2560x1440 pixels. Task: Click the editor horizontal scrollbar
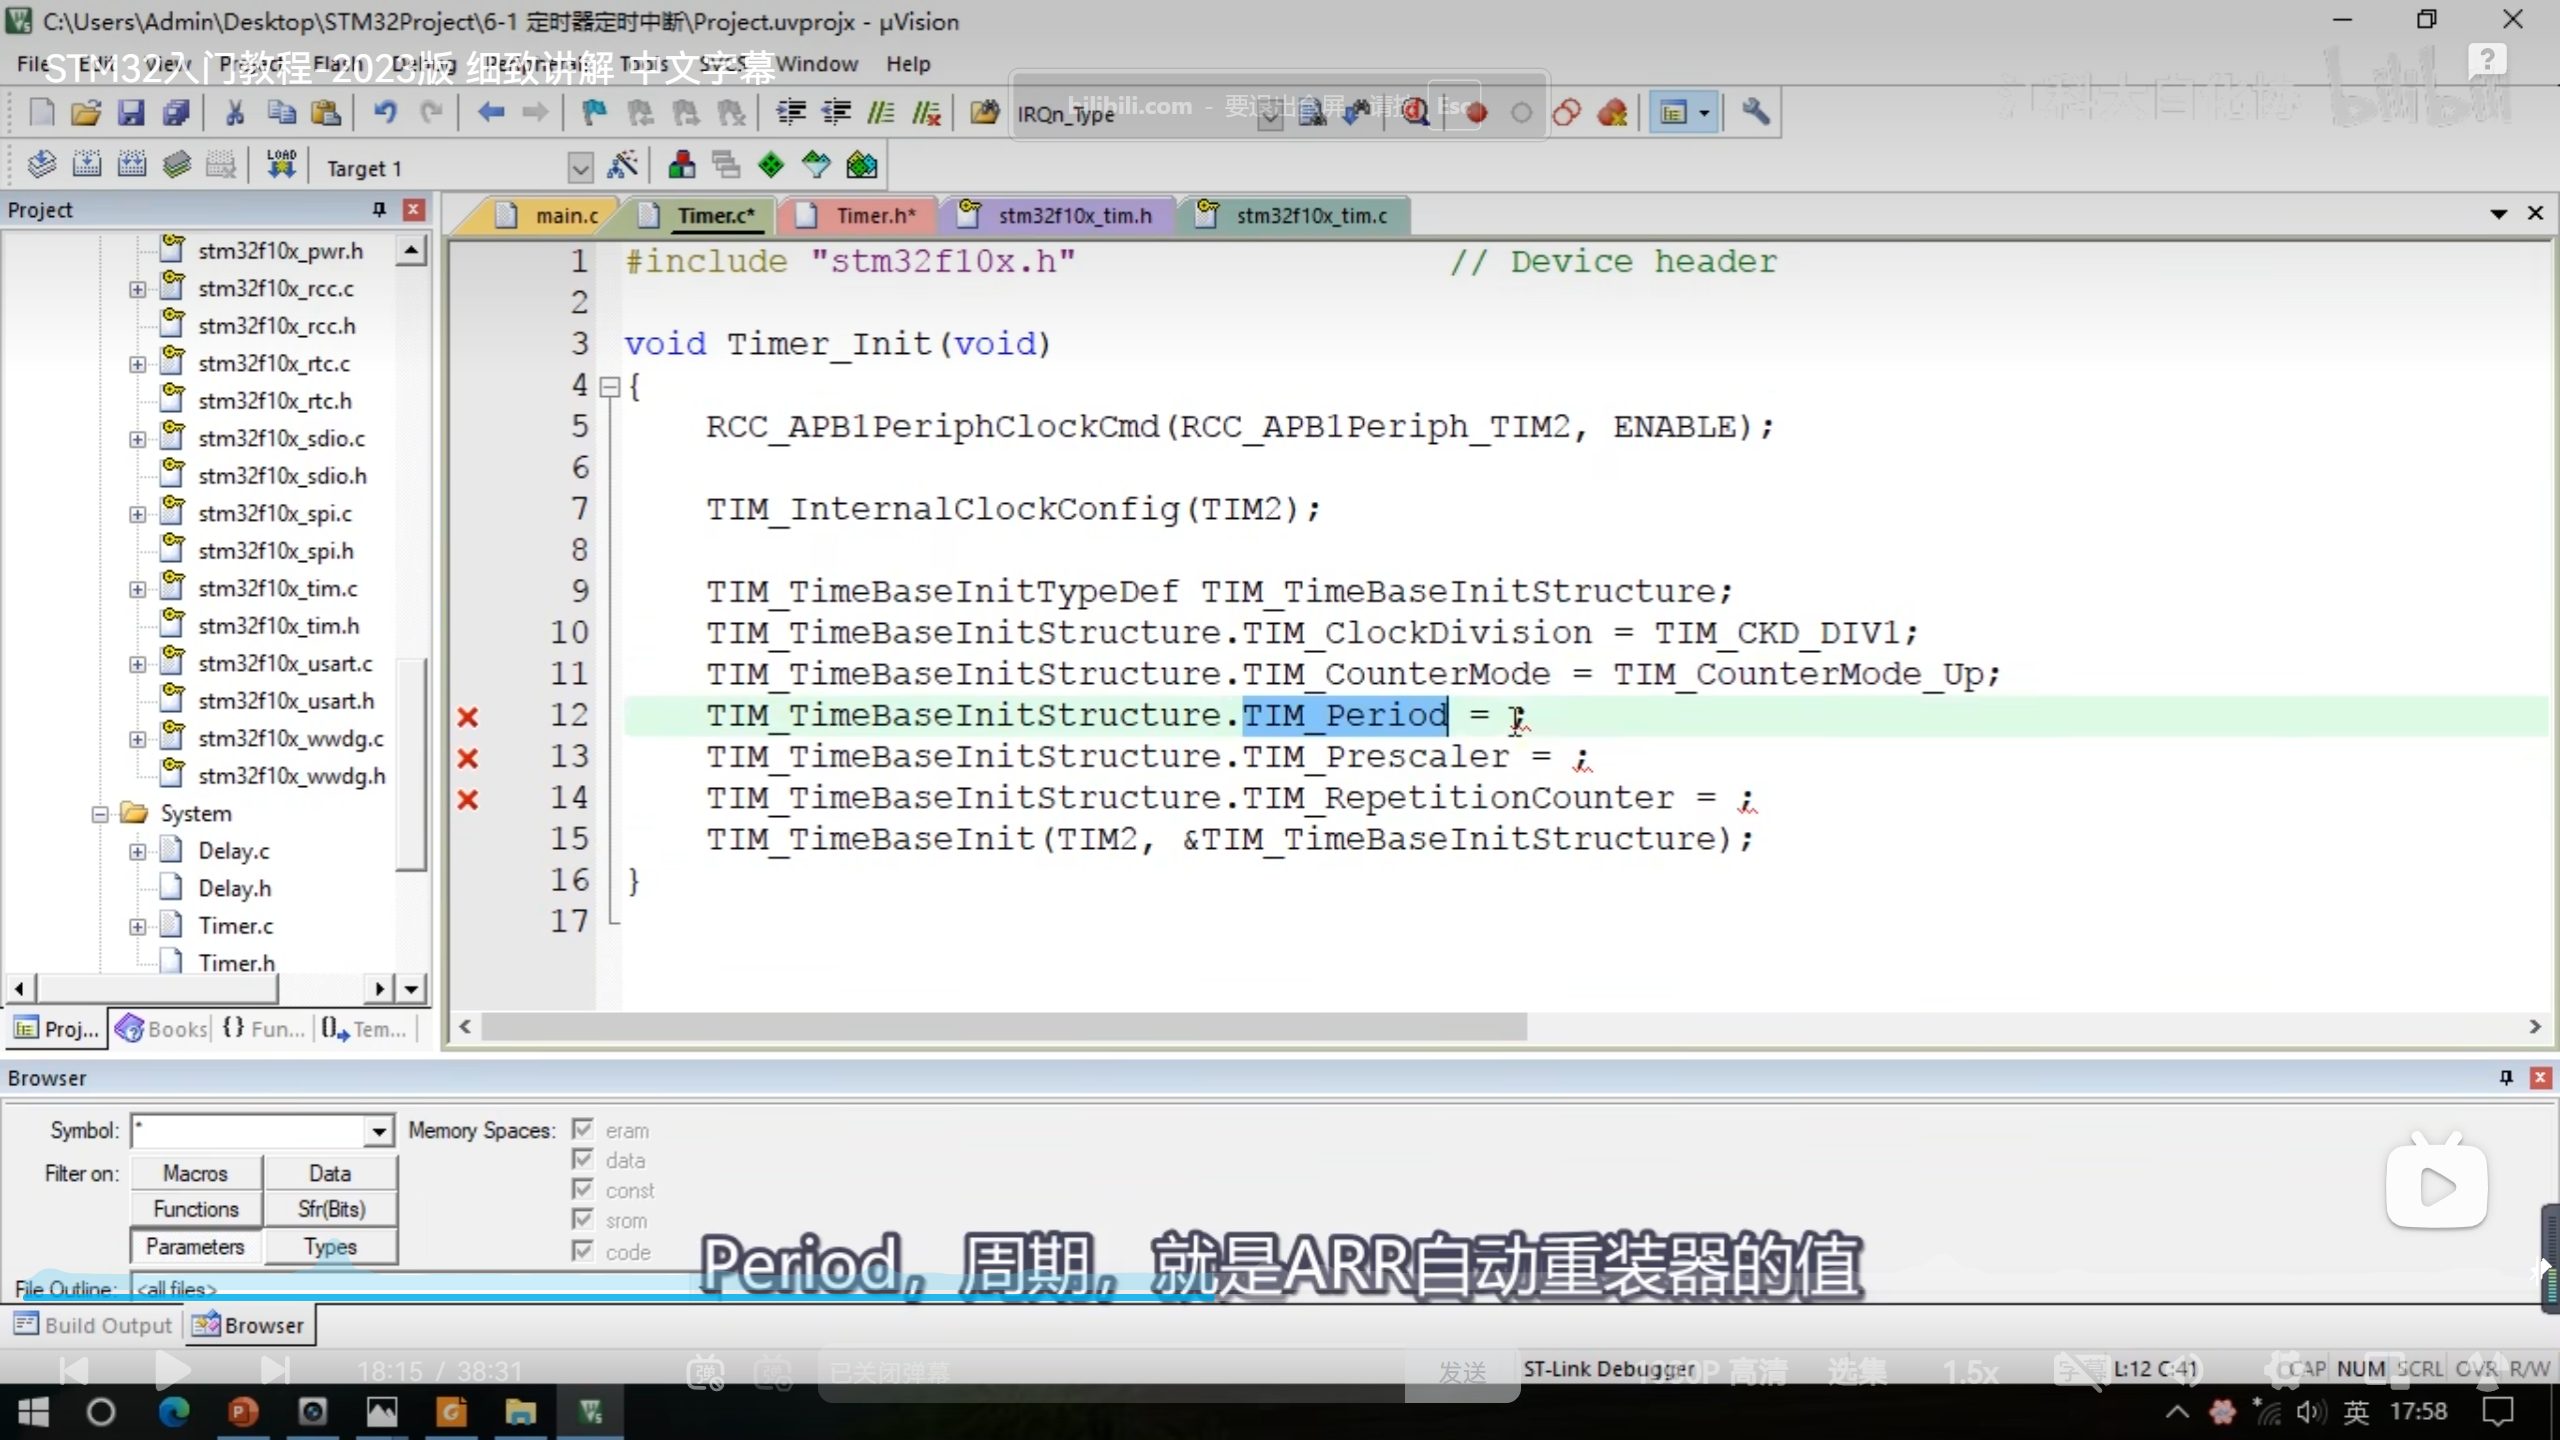coord(1000,1027)
